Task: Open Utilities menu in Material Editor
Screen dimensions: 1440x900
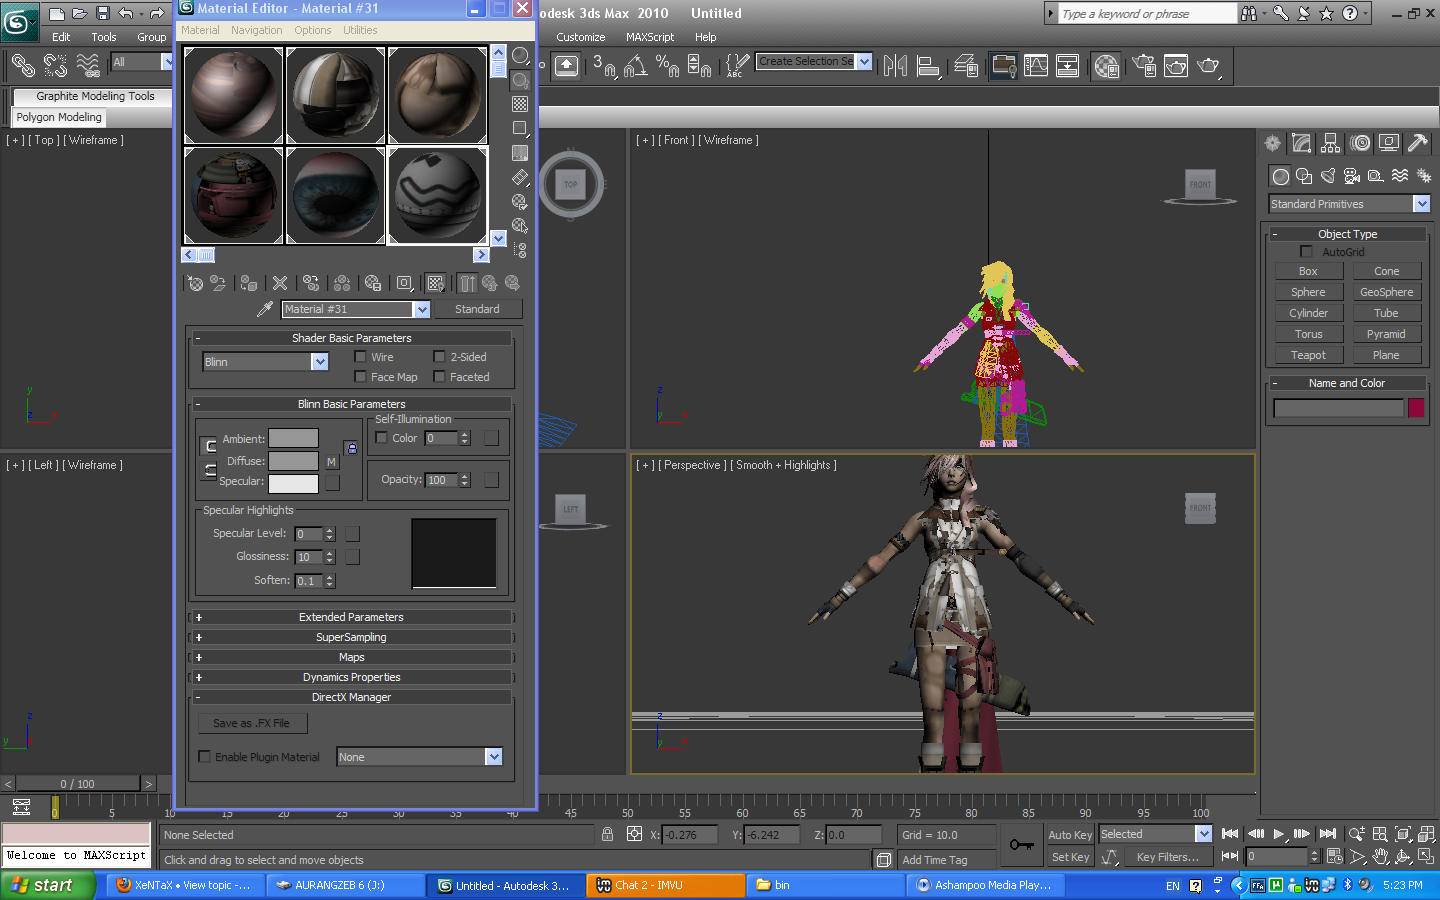Action: pos(361,30)
